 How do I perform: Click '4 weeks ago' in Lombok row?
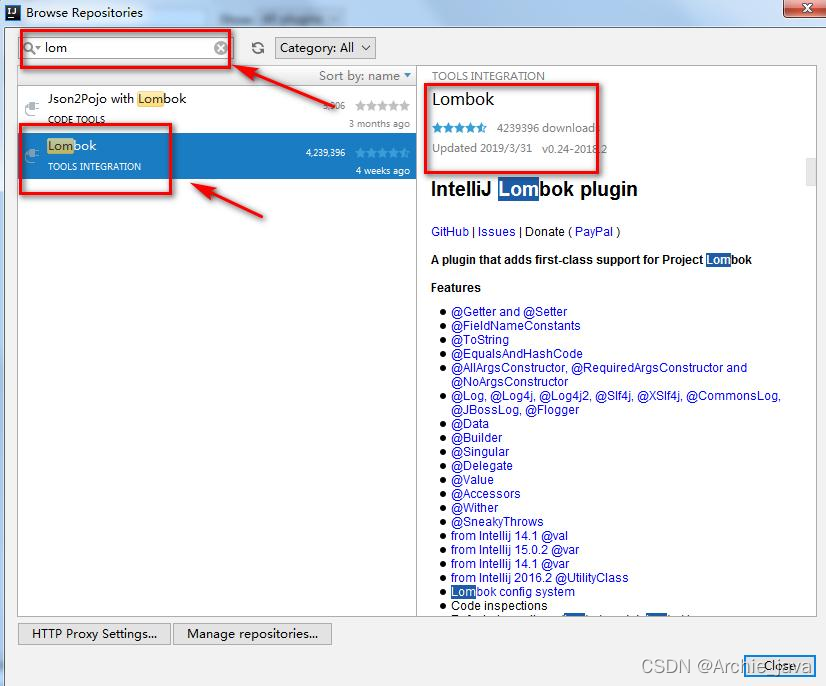(x=382, y=171)
